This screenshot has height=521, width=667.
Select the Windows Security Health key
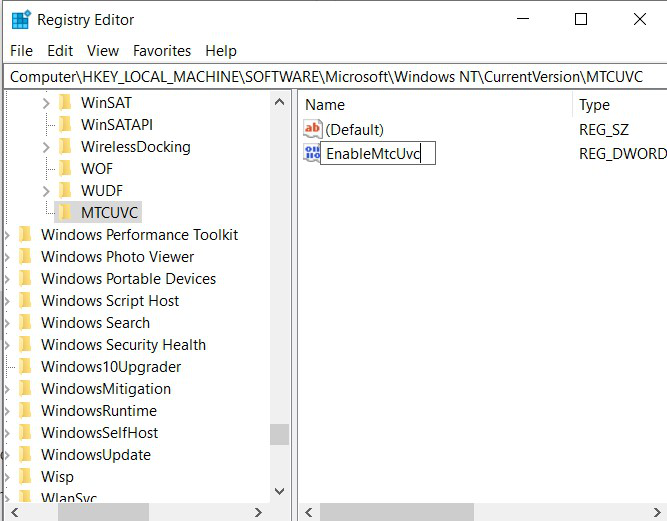click(x=123, y=344)
